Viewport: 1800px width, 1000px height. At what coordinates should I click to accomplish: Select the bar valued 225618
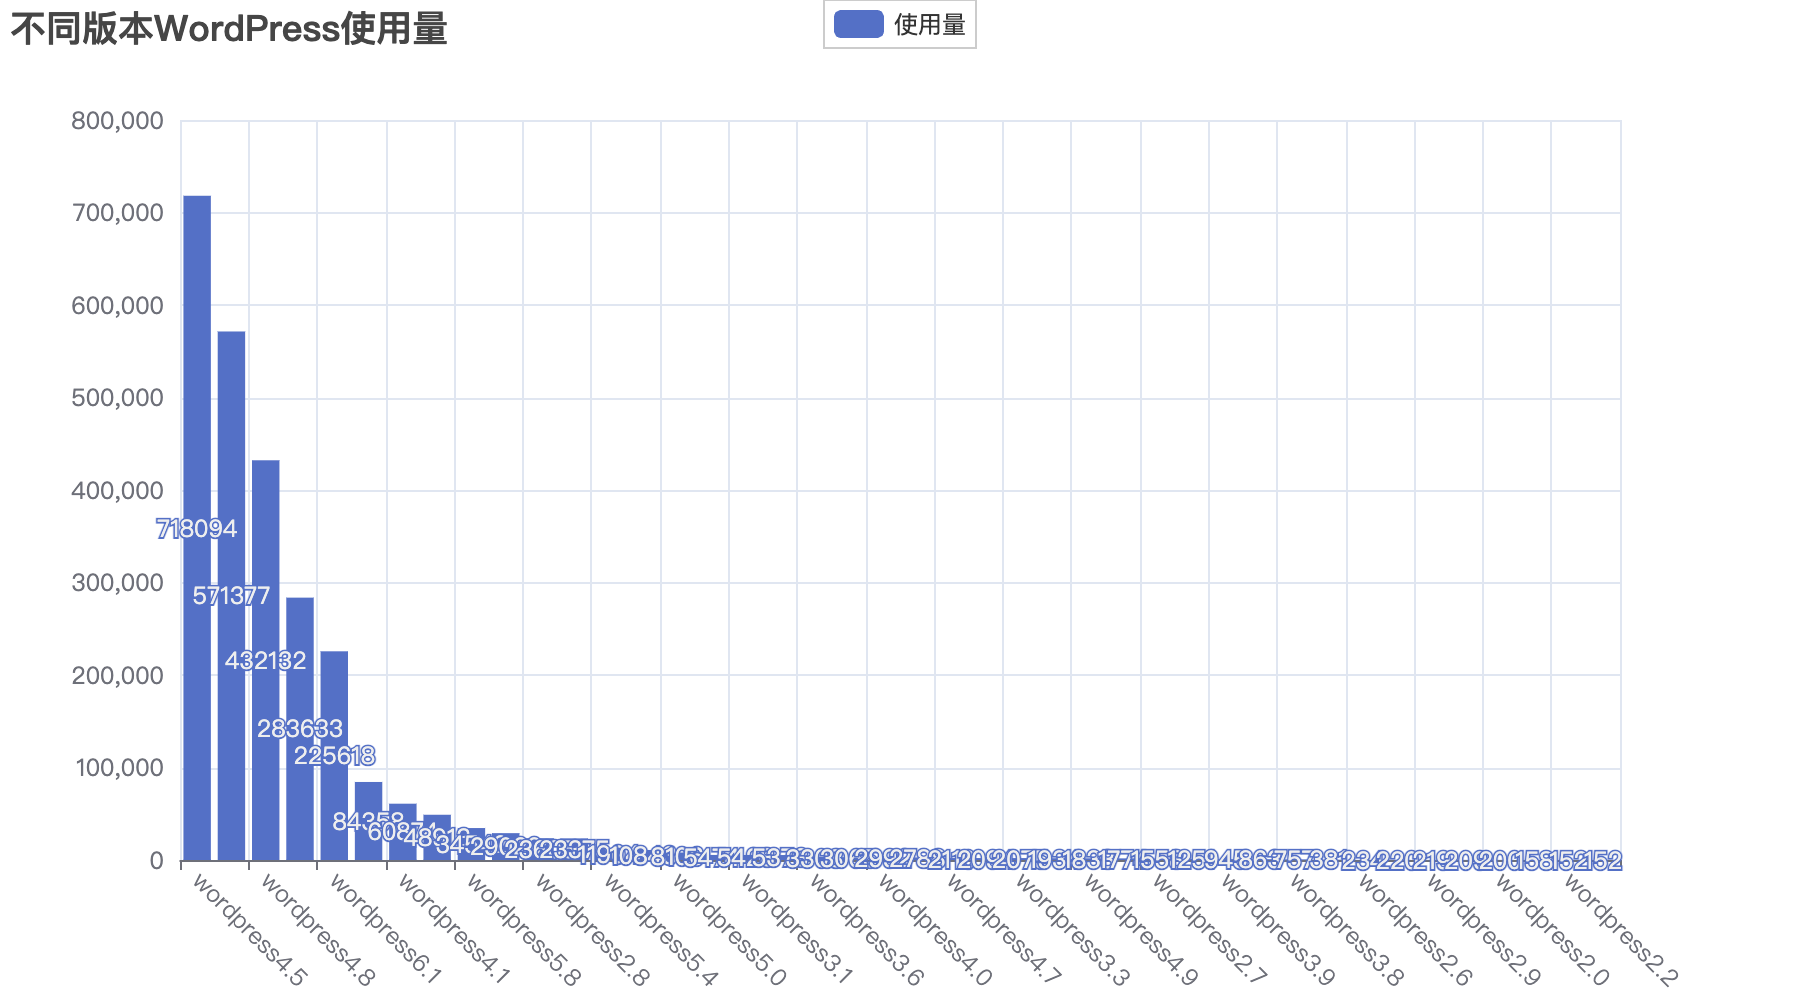(334, 756)
